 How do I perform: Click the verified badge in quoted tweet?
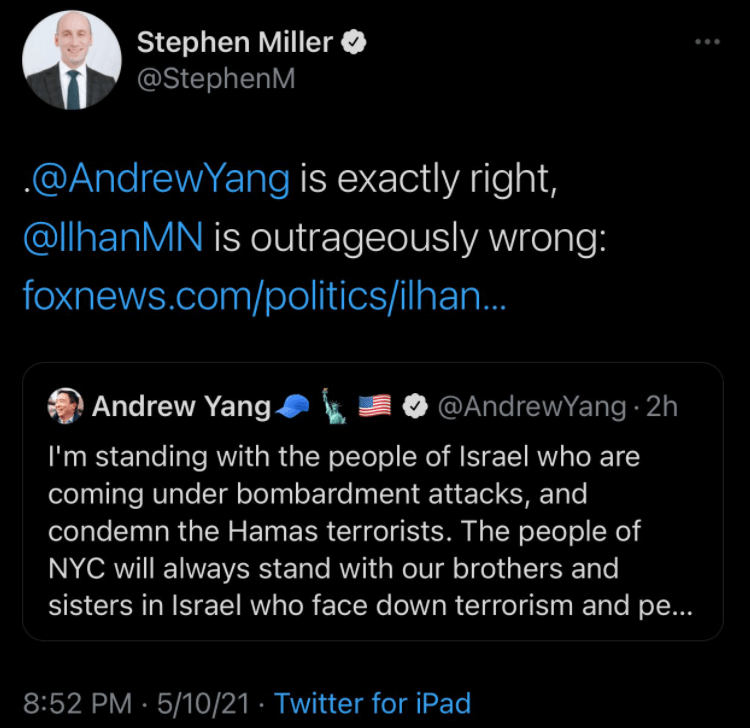click(x=415, y=406)
